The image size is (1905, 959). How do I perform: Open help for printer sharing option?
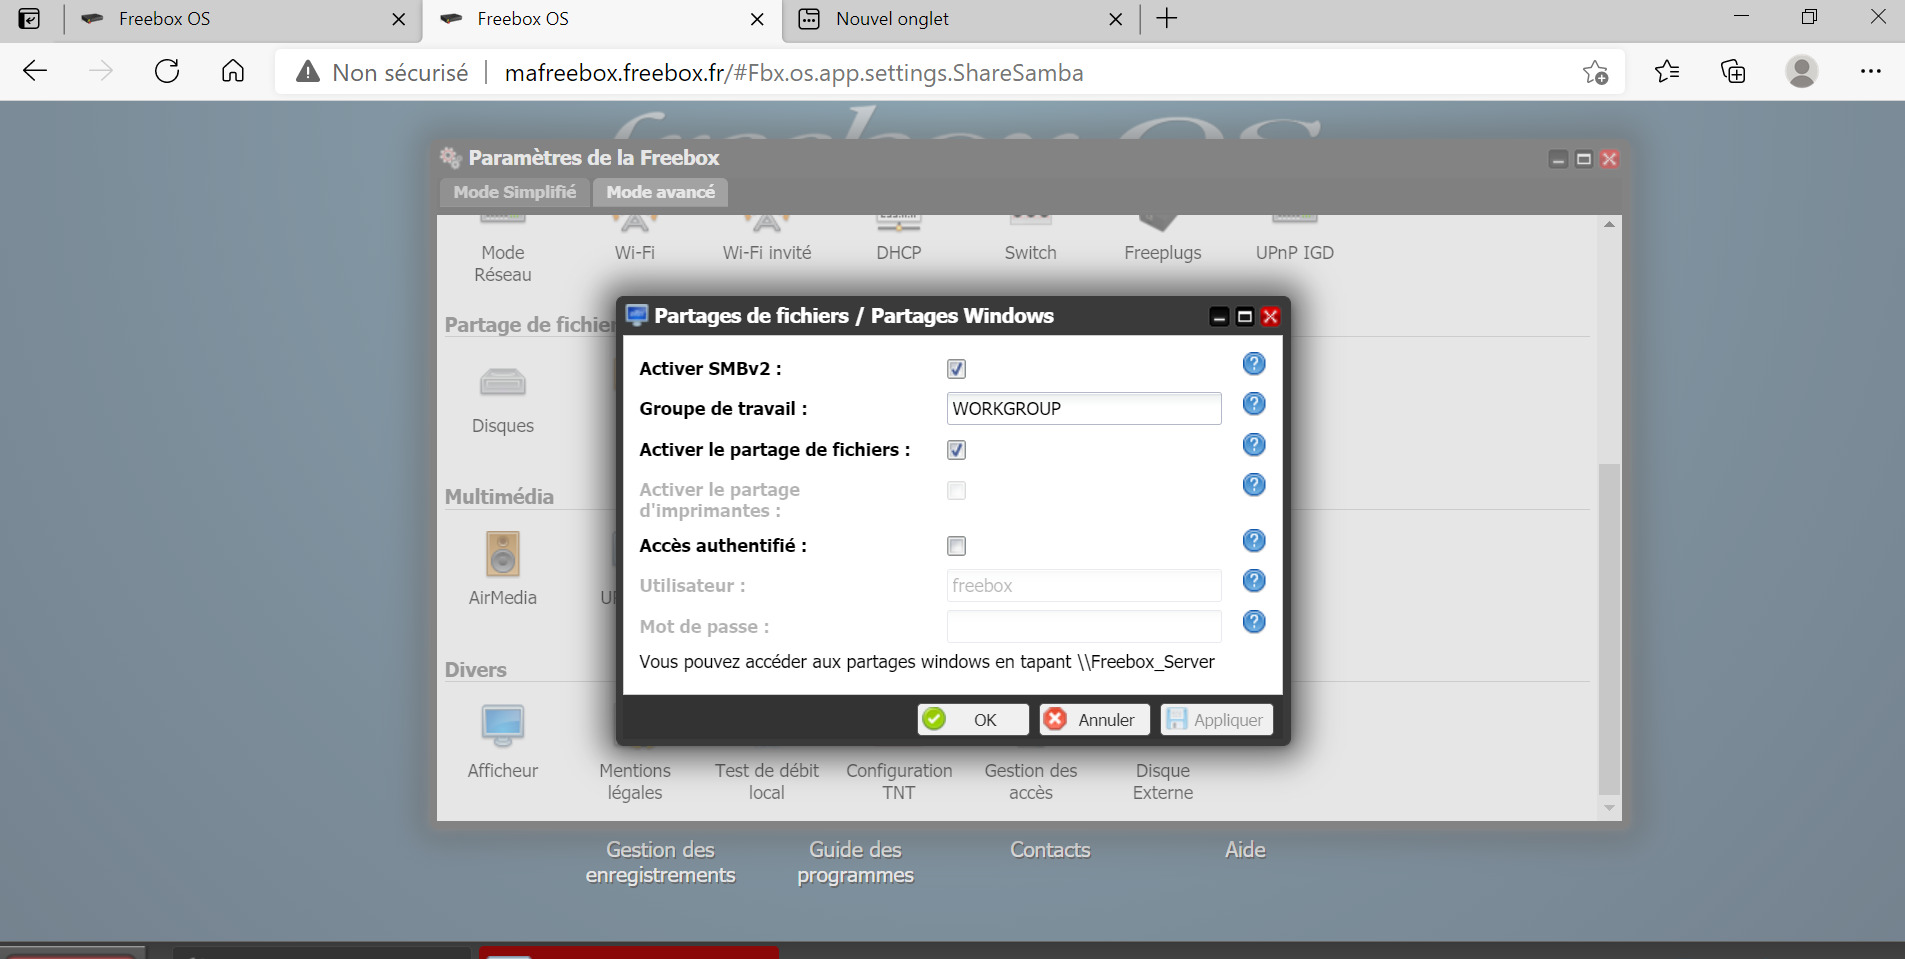1253,485
